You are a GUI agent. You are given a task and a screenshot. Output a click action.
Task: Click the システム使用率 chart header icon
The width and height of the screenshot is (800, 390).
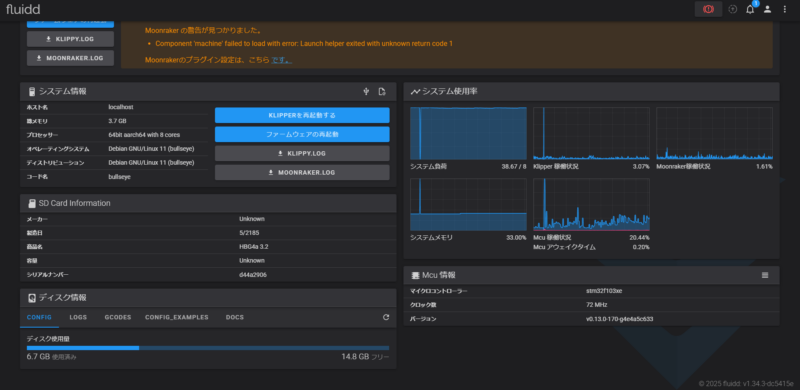415,91
